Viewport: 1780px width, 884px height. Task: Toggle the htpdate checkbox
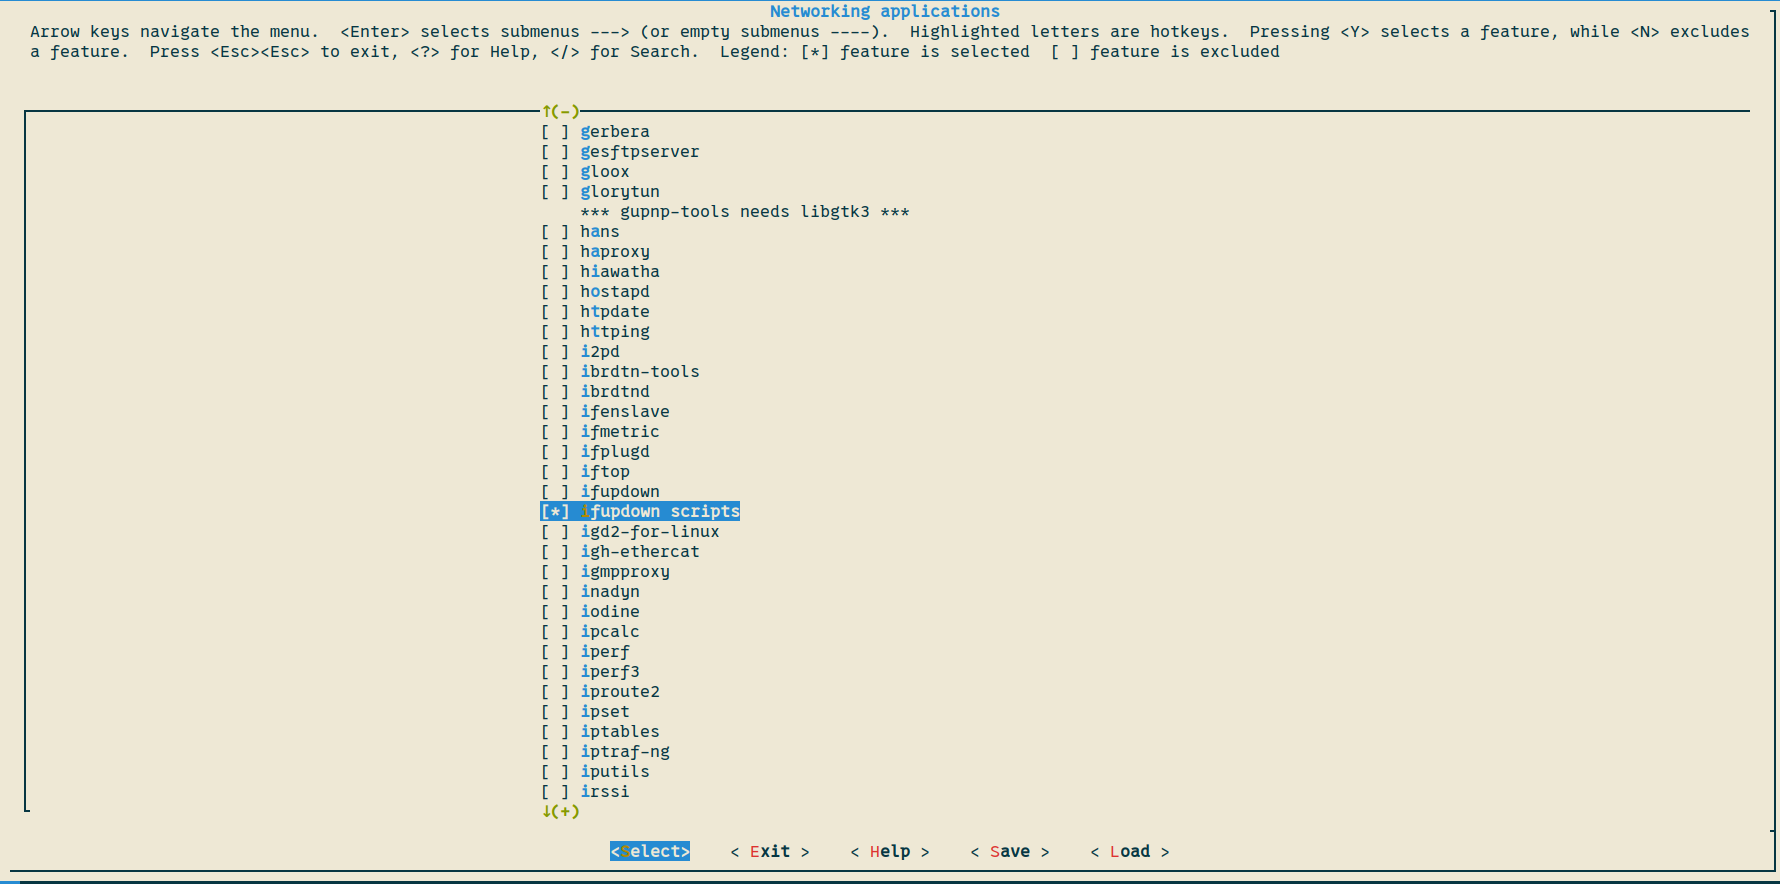pyautogui.click(x=555, y=312)
